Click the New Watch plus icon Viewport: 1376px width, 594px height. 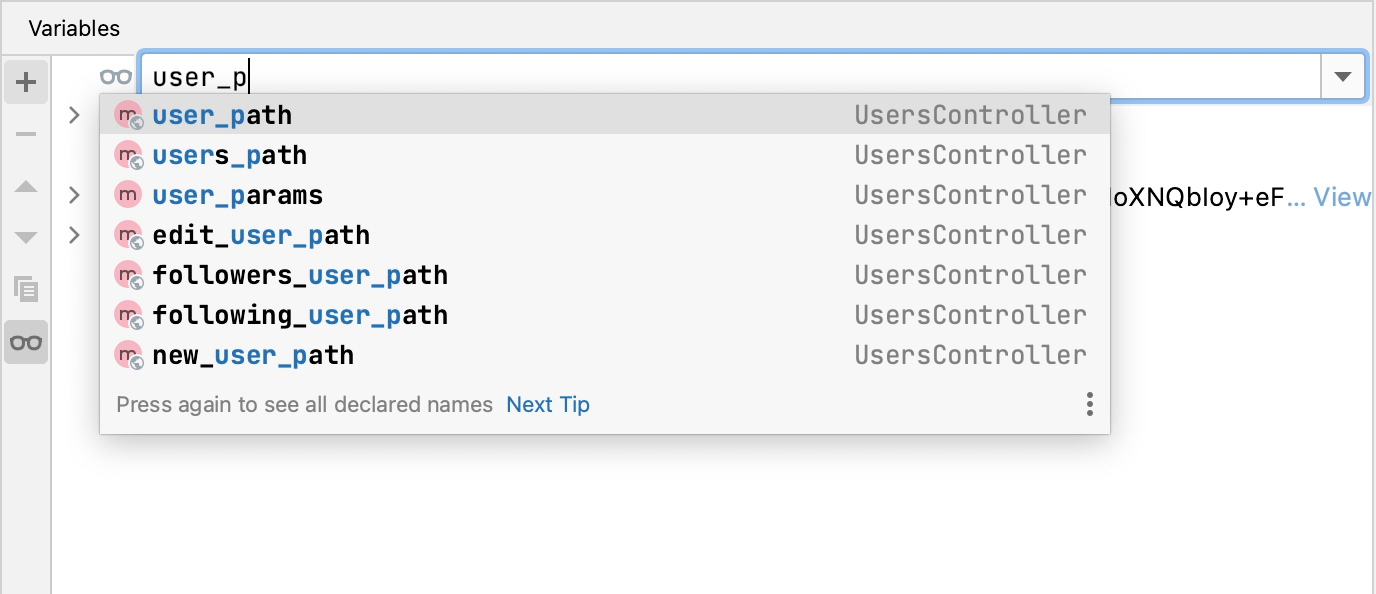pos(26,82)
